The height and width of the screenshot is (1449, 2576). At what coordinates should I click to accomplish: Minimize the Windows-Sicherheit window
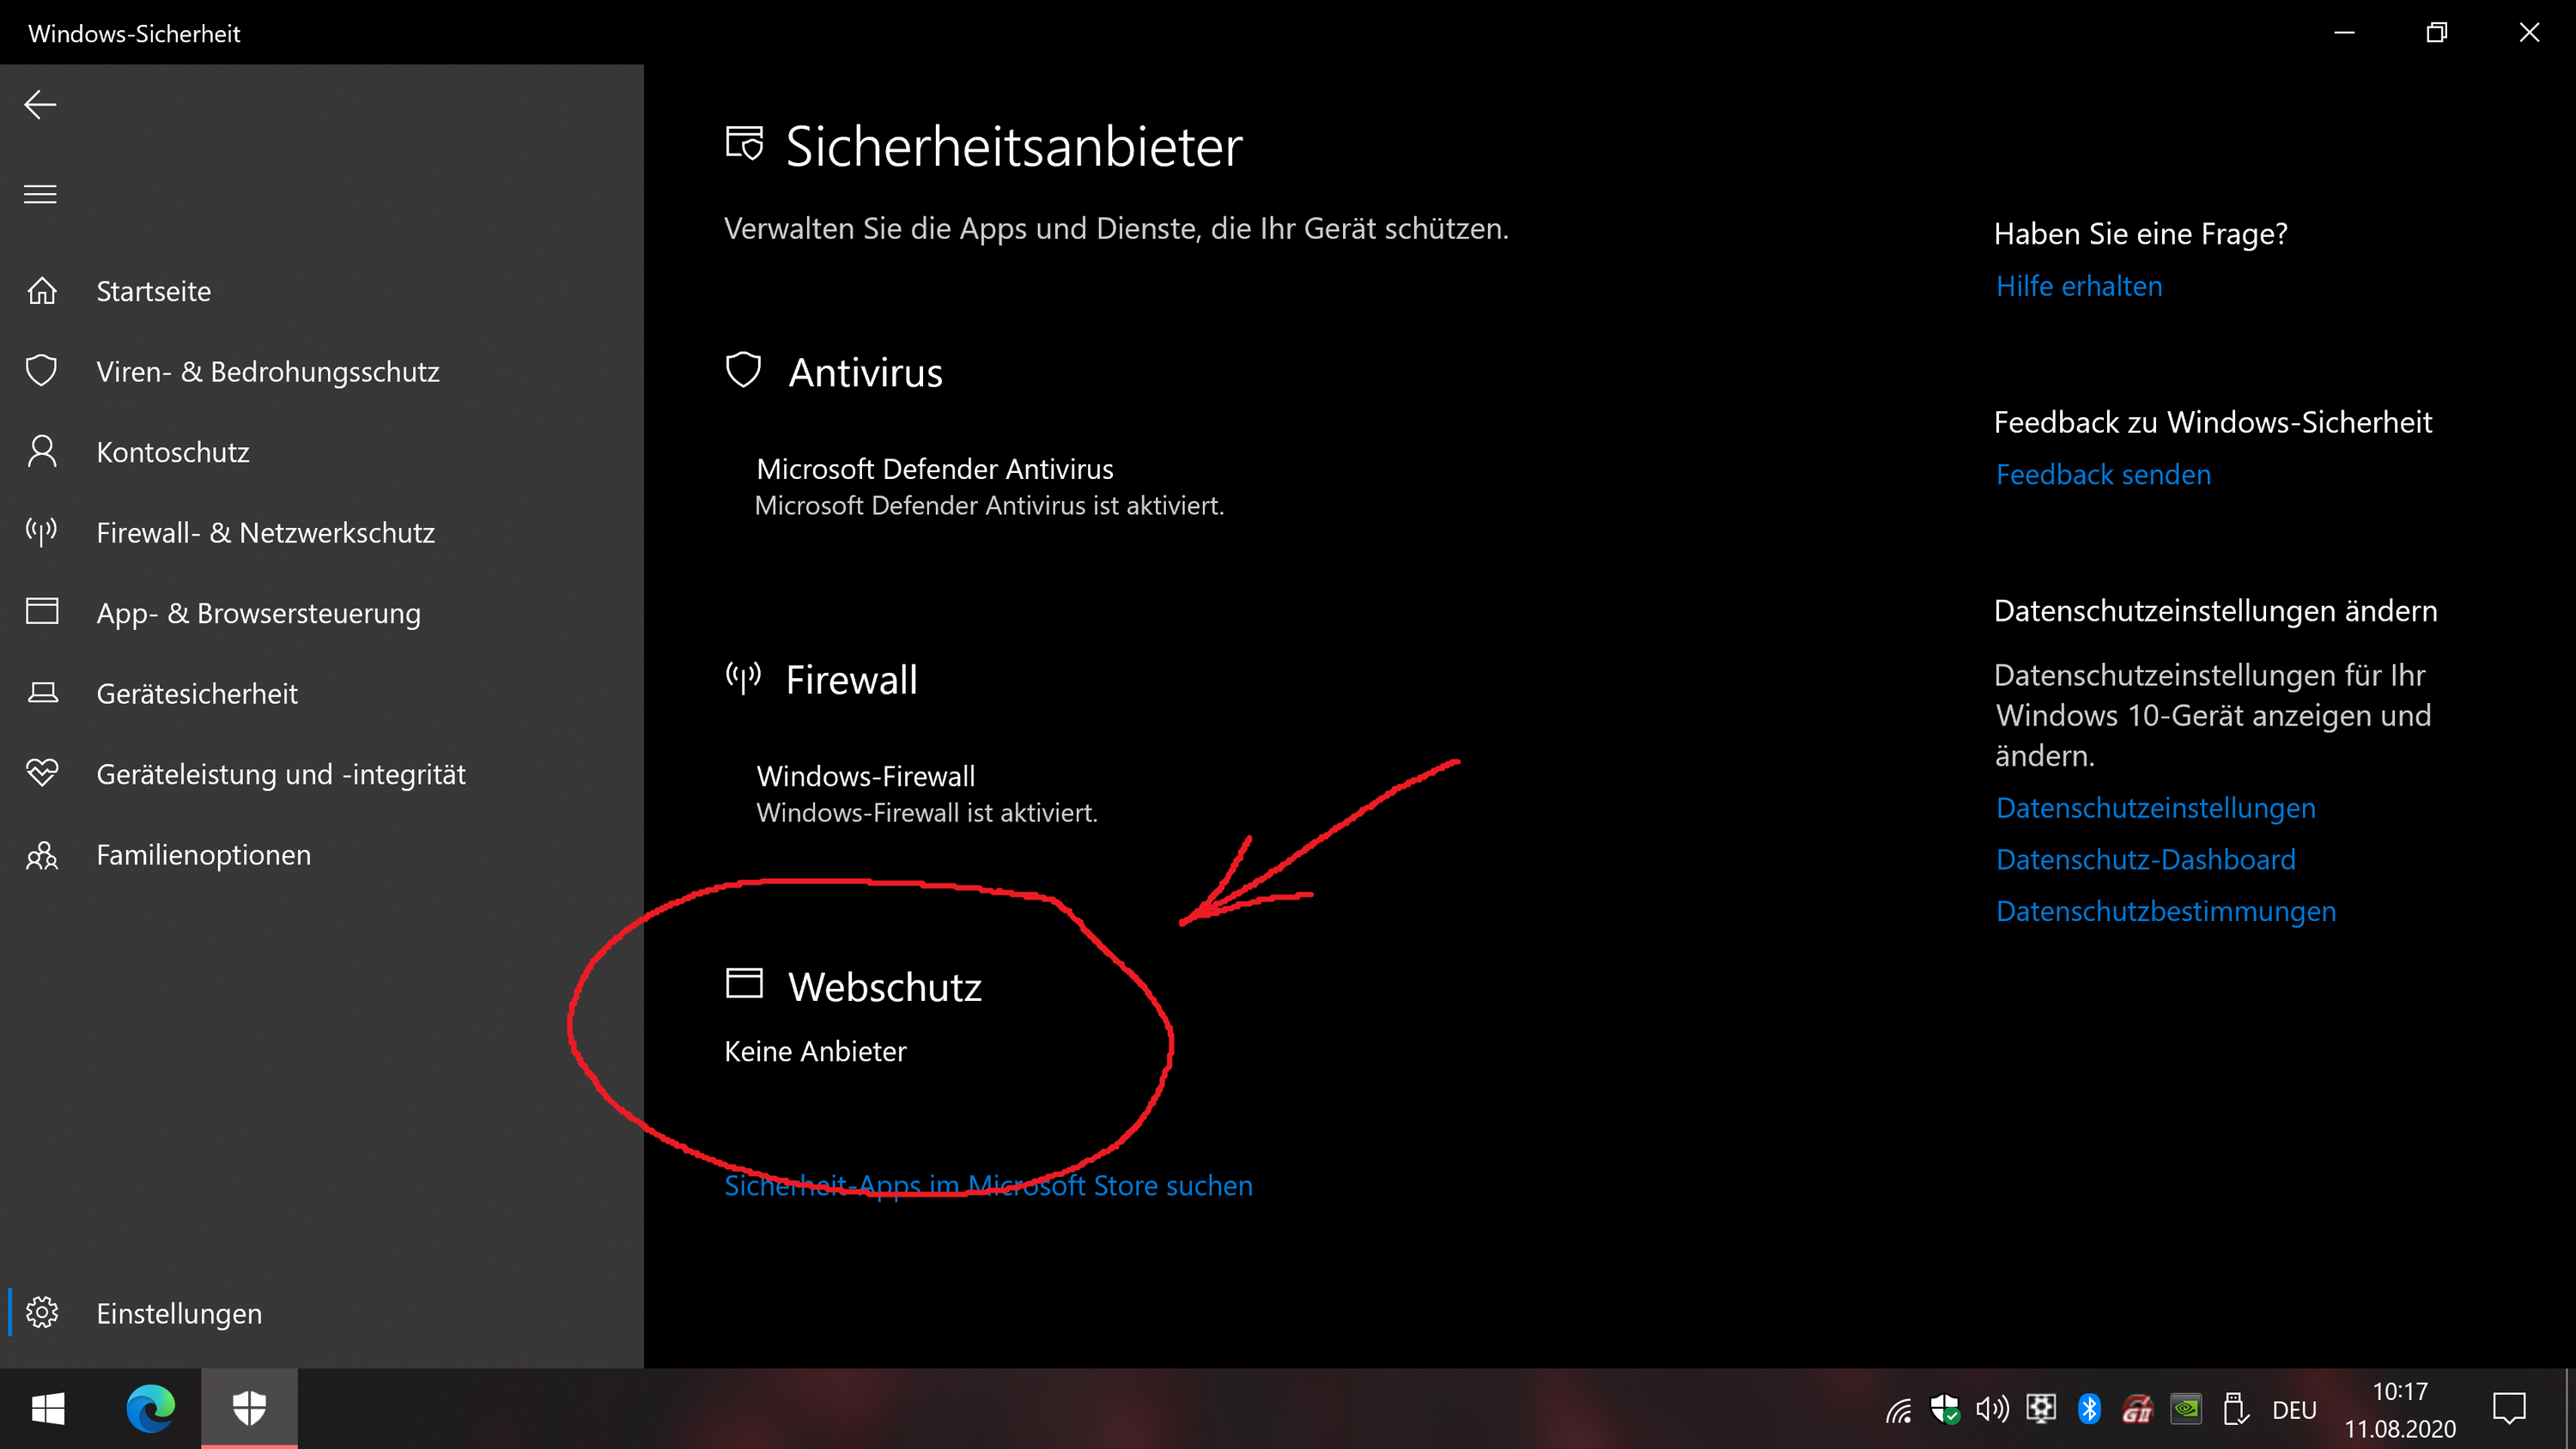click(x=2344, y=33)
